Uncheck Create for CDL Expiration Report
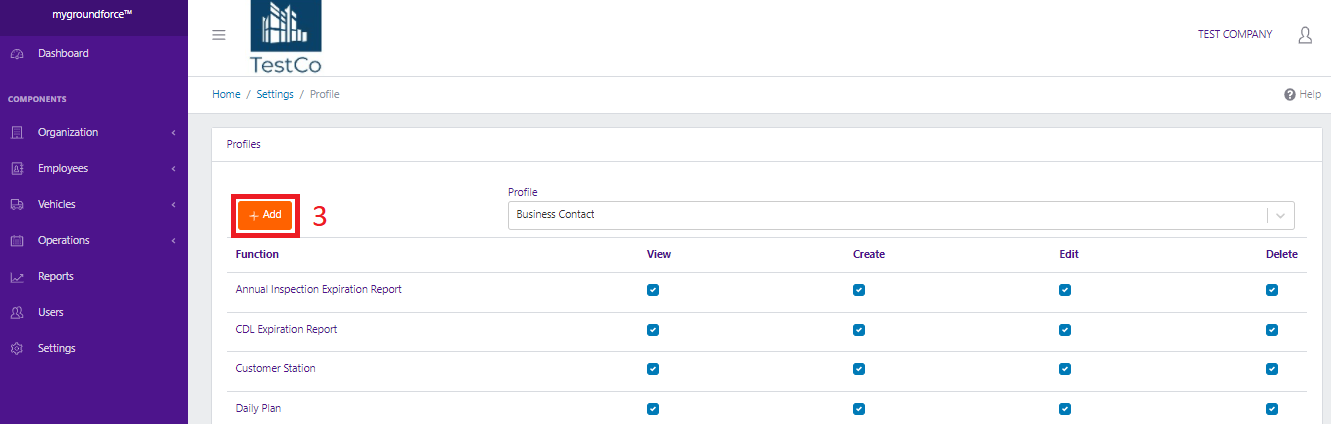This screenshot has height=424, width=1331. click(859, 329)
